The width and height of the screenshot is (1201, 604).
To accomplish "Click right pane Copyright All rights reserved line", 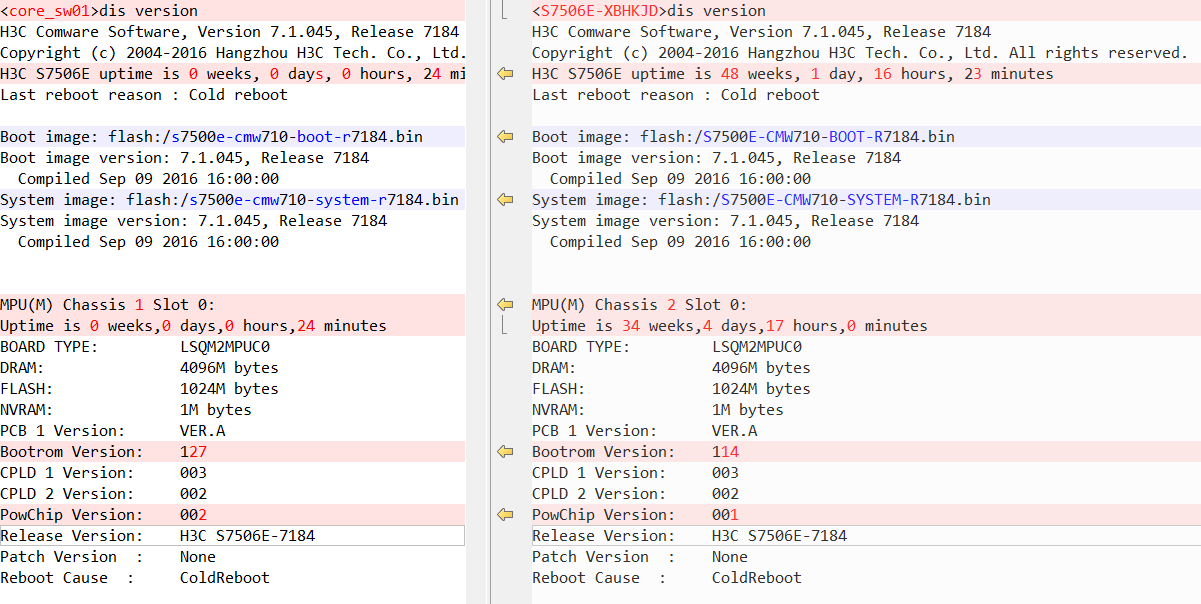I will [x=859, y=53].
